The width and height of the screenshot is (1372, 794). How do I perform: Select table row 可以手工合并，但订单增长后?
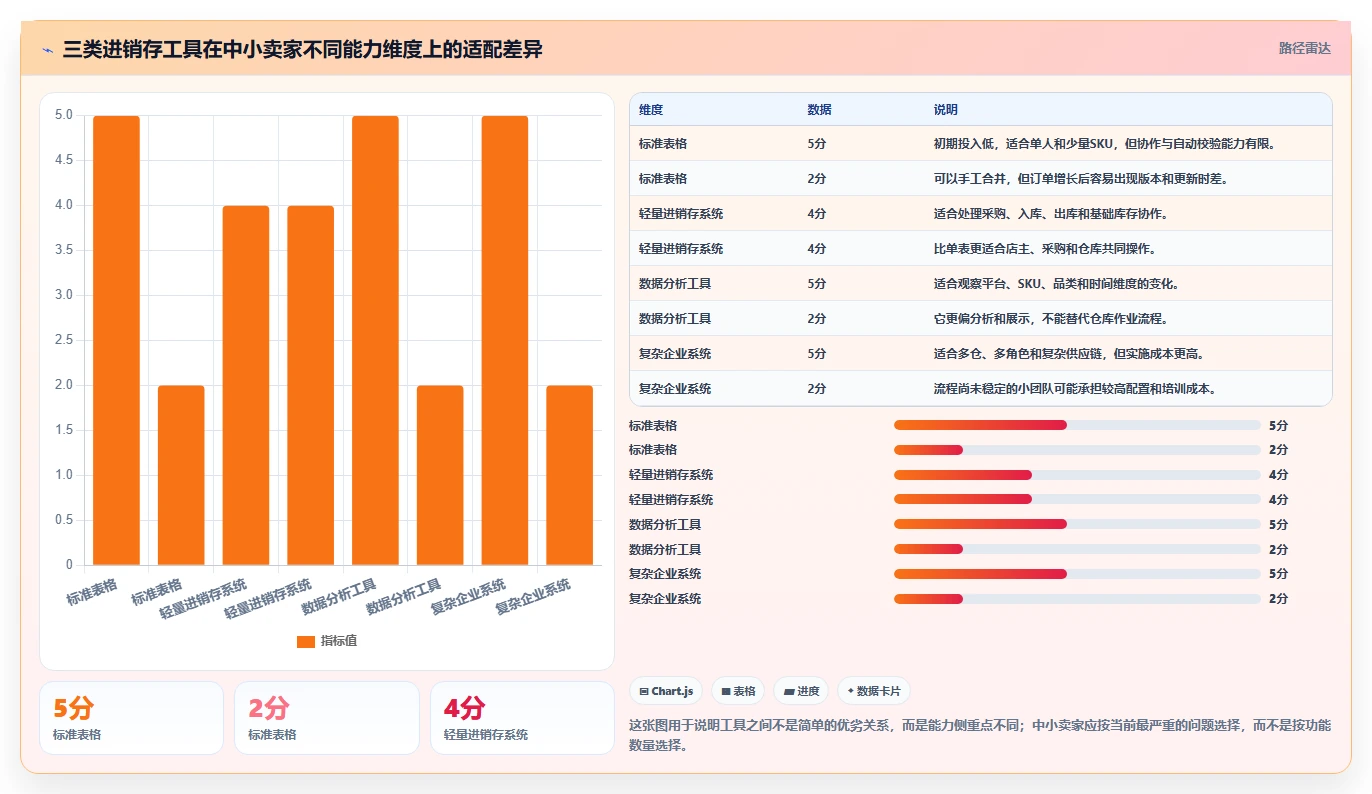[981, 179]
